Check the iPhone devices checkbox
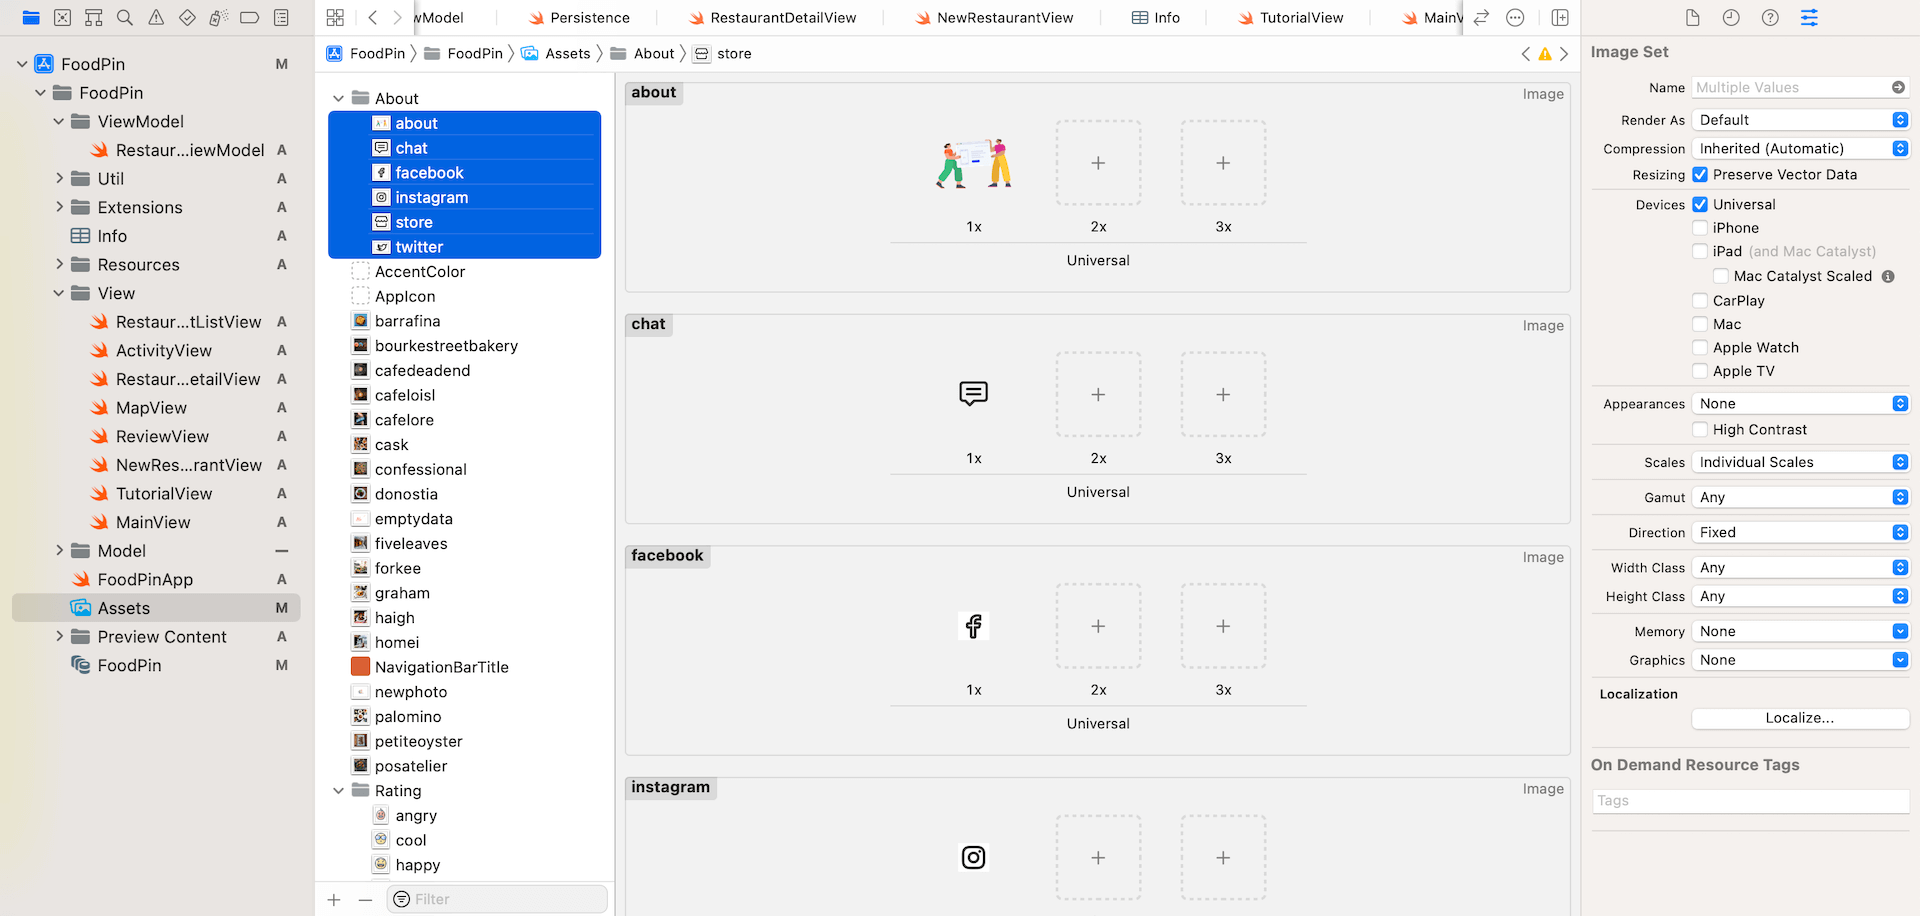 [x=1699, y=227]
